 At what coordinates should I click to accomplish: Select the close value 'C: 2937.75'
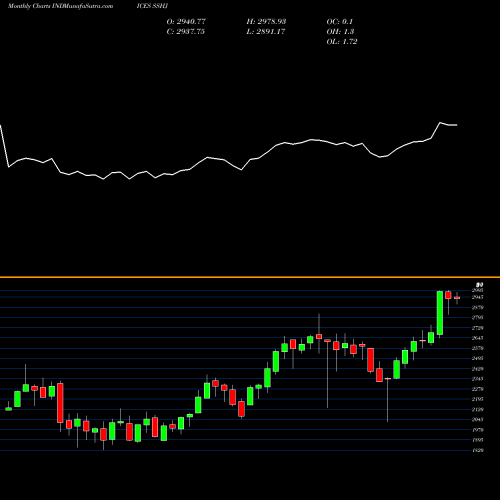point(186,32)
